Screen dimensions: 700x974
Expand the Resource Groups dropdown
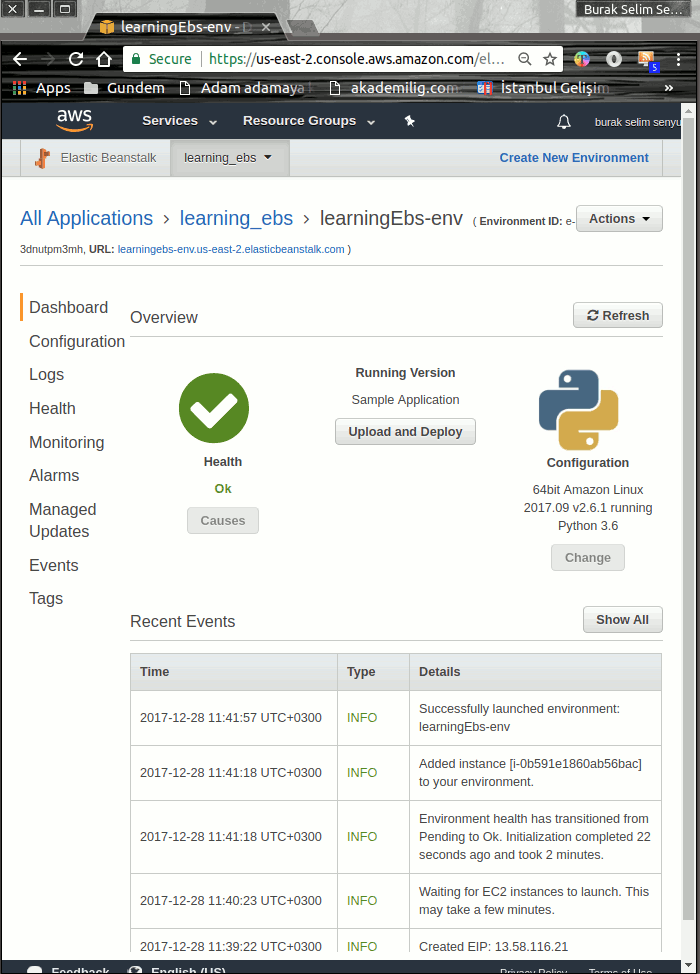(x=308, y=121)
